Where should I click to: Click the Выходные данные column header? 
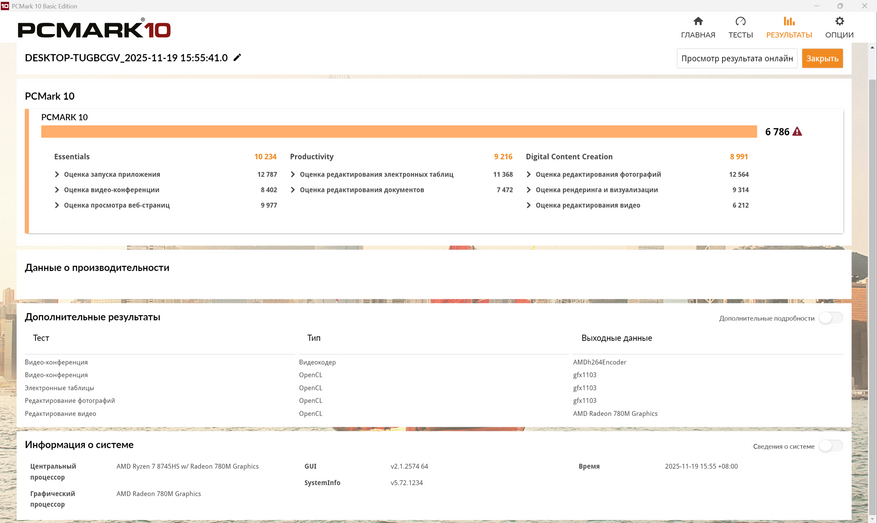(x=616, y=338)
